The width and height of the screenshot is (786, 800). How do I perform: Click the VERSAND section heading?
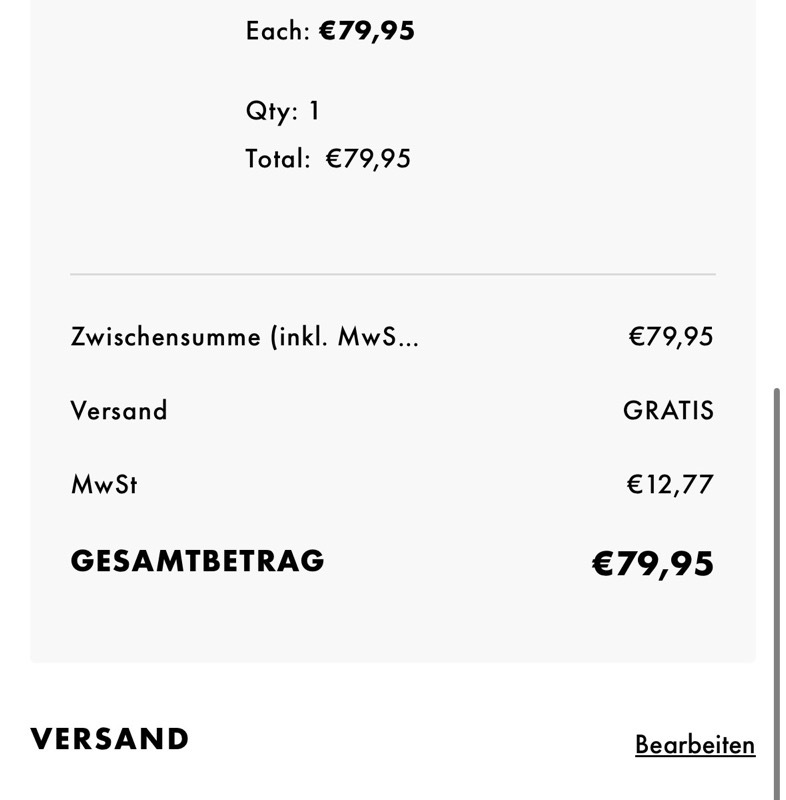[110, 740]
